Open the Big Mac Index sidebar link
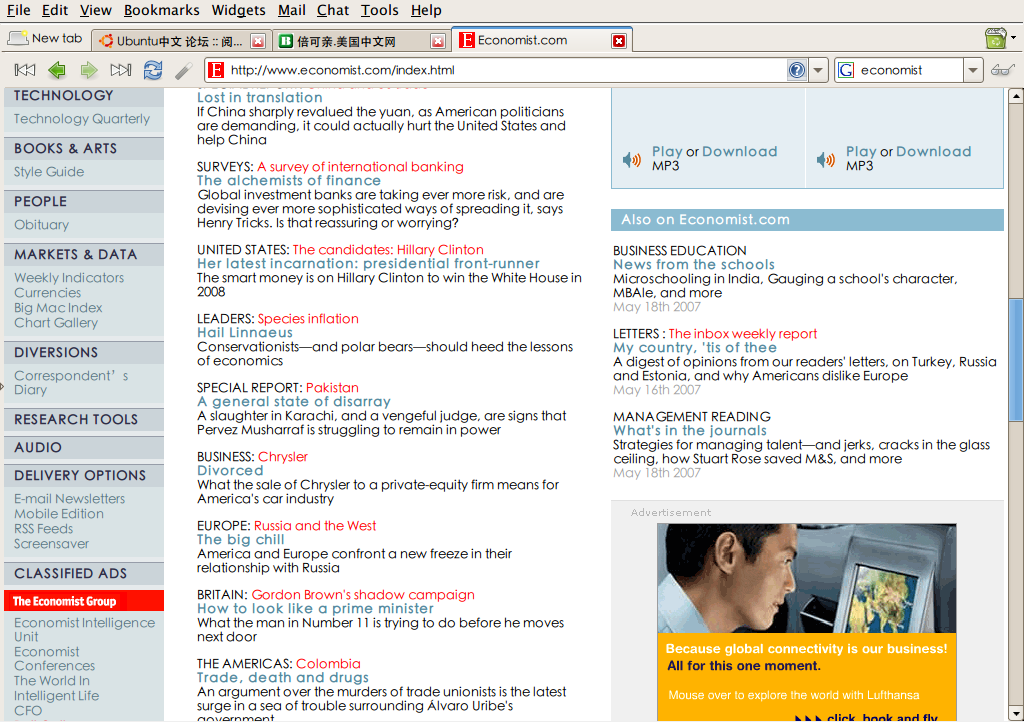Screen dimensions: 1024x722 click(58, 307)
